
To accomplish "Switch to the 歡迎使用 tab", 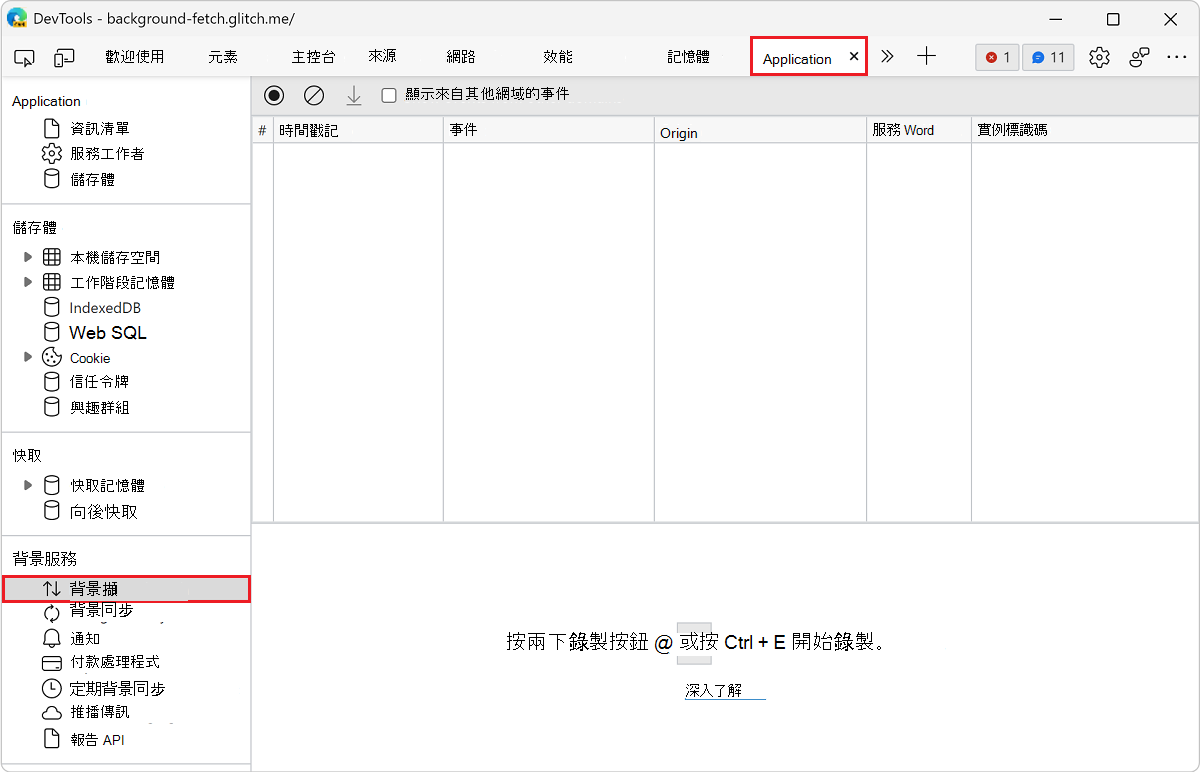I will point(134,57).
